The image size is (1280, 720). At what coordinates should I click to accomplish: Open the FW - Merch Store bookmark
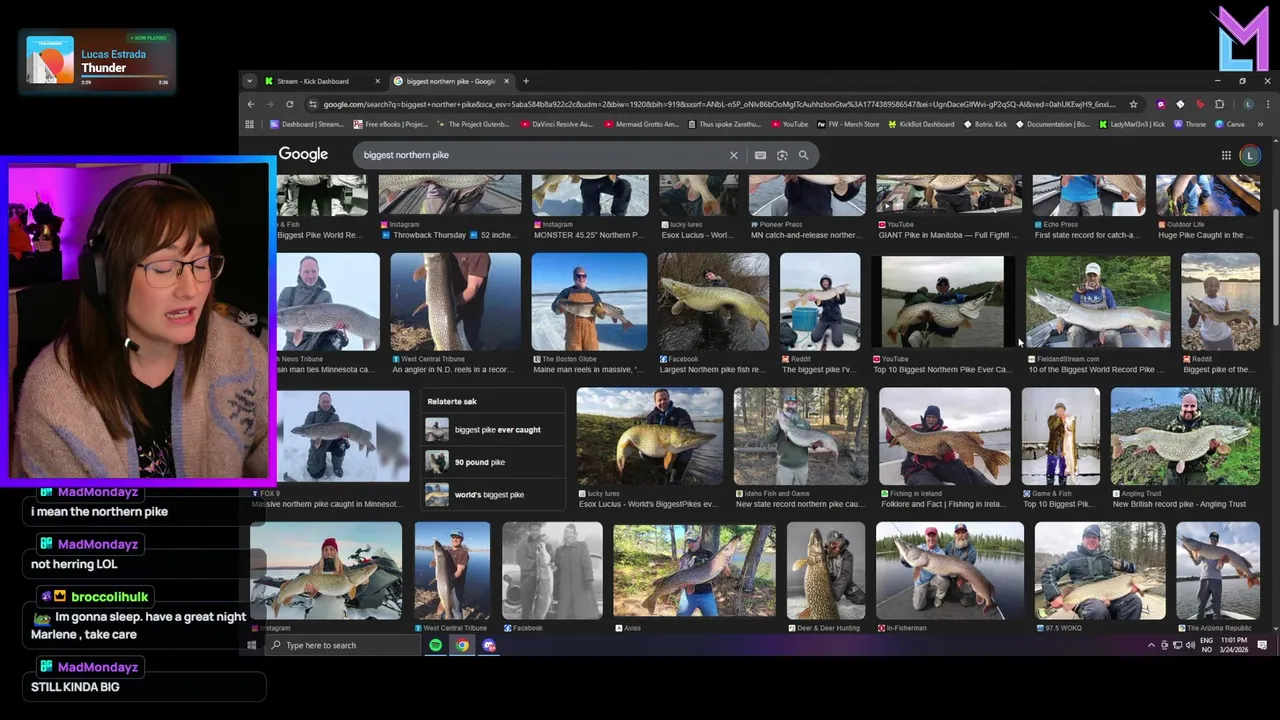point(848,124)
